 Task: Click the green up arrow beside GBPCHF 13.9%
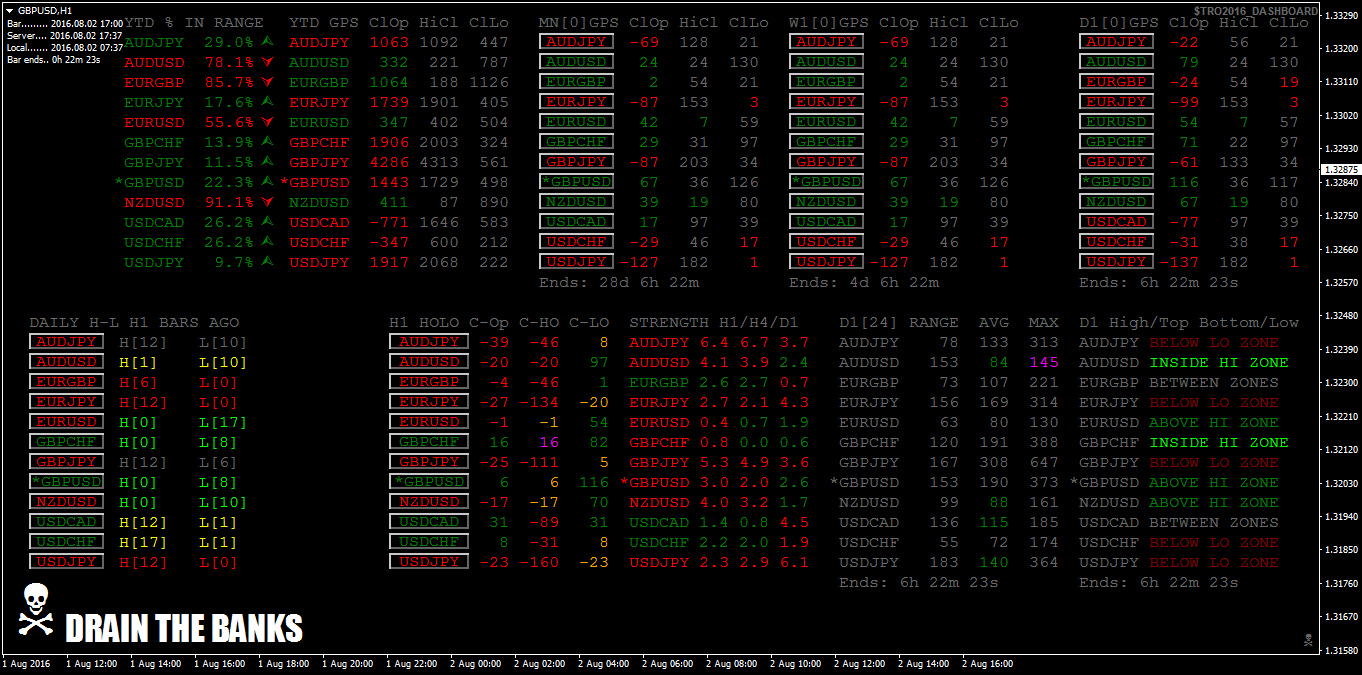click(x=267, y=142)
